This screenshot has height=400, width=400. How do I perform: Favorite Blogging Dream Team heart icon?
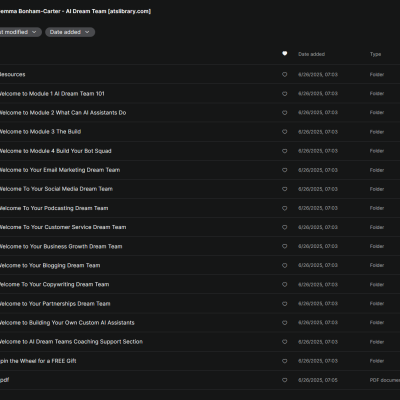click(x=284, y=265)
